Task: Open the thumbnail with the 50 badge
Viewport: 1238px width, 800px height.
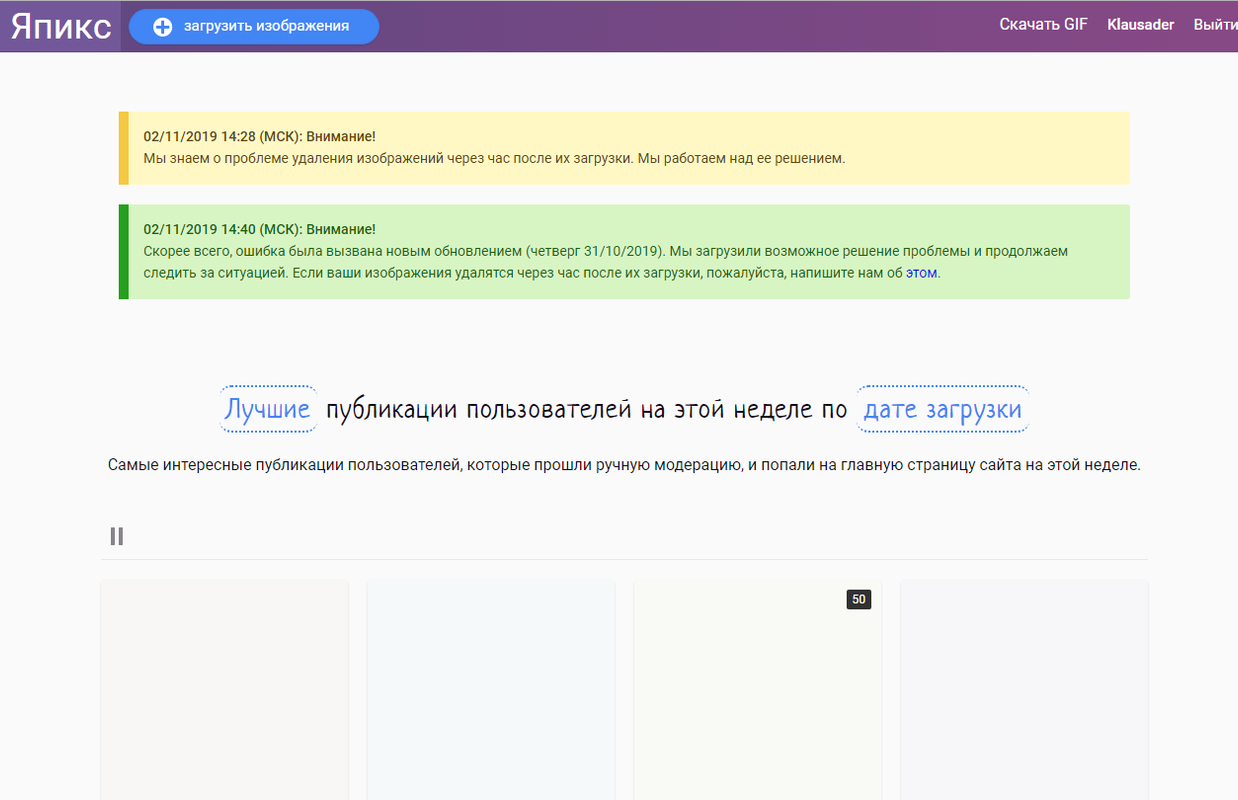Action: pyautogui.click(x=757, y=690)
